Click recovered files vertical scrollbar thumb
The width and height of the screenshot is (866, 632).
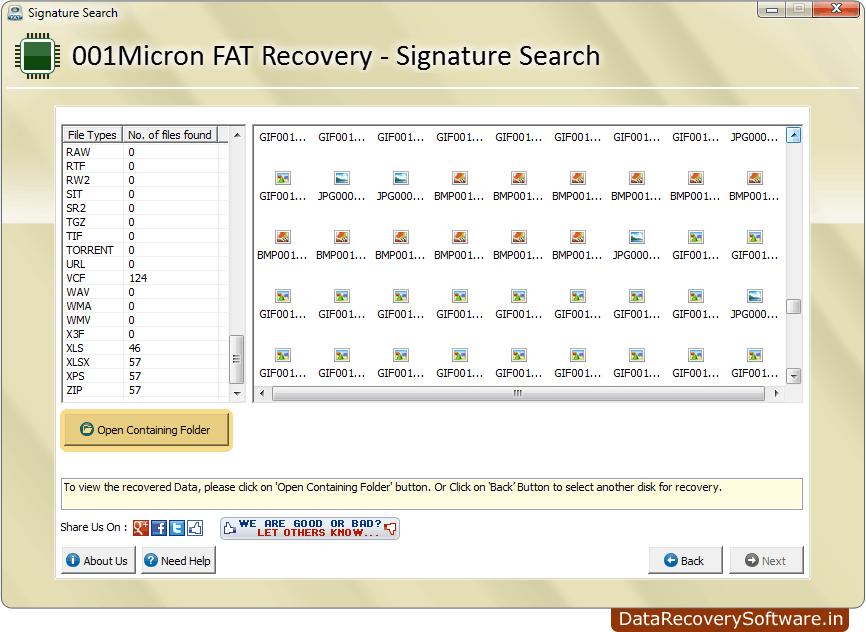pyautogui.click(x=794, y=306)
